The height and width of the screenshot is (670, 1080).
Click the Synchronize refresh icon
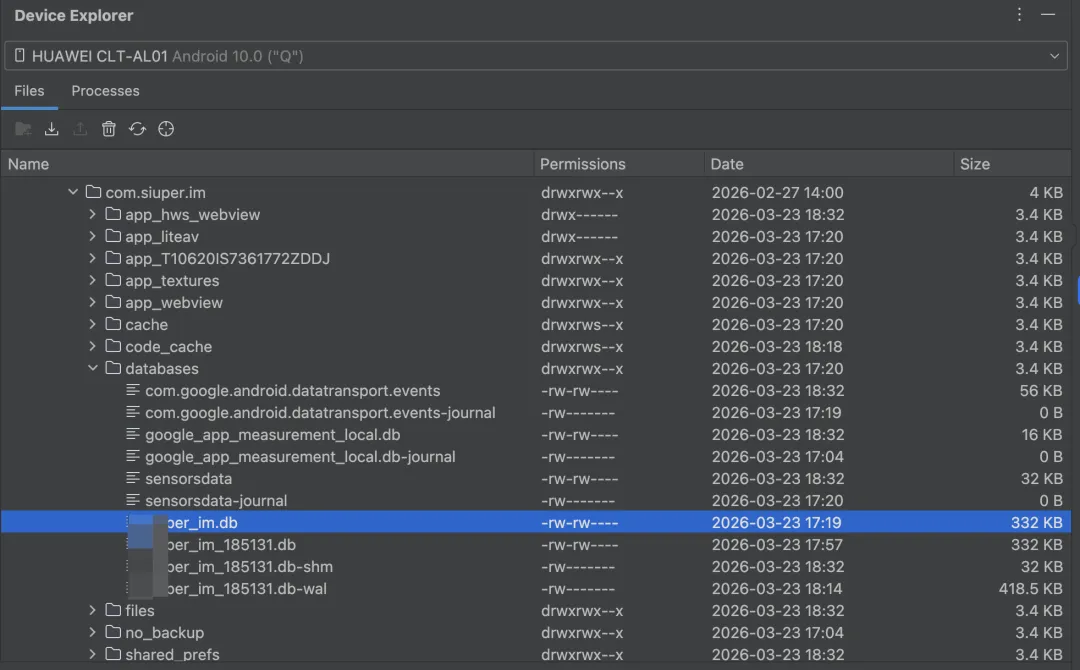138,129
